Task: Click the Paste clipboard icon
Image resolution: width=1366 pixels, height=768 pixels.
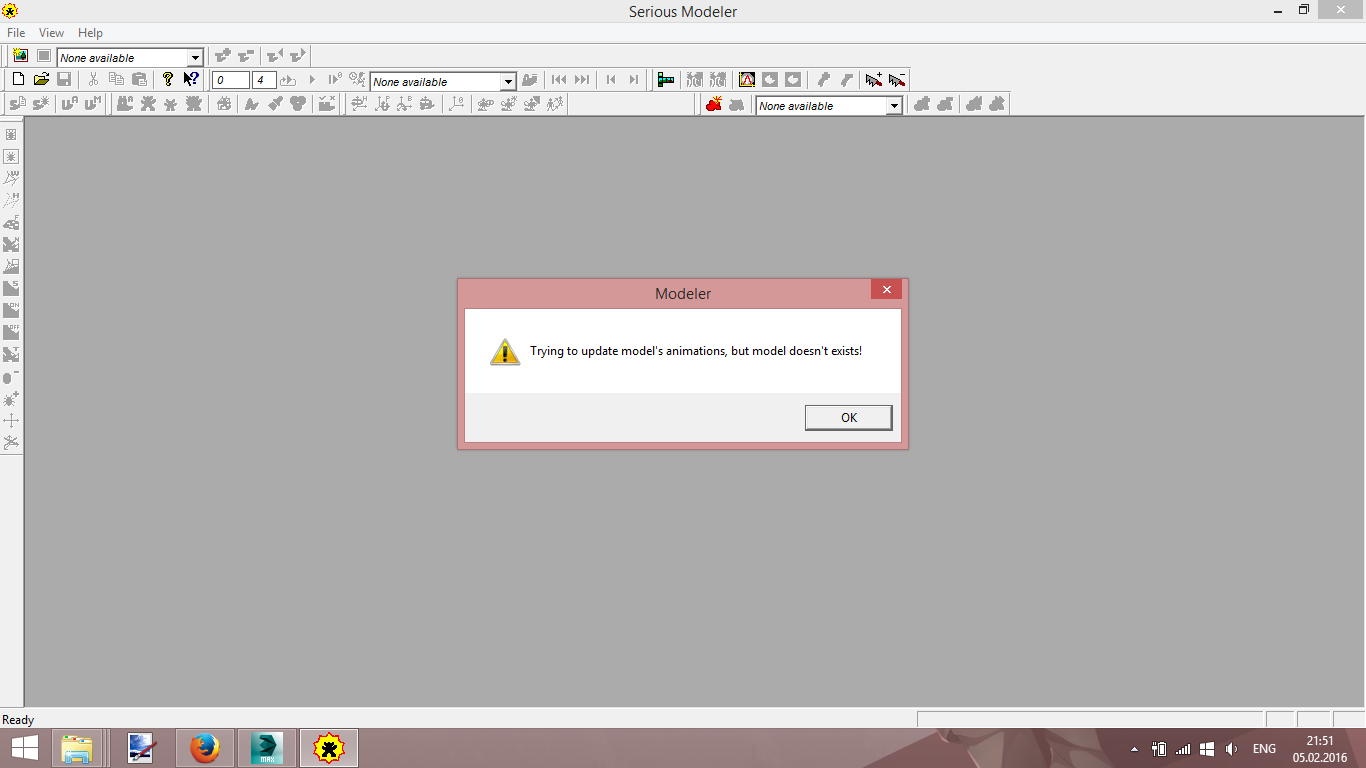Action: [x=139, y=80]
